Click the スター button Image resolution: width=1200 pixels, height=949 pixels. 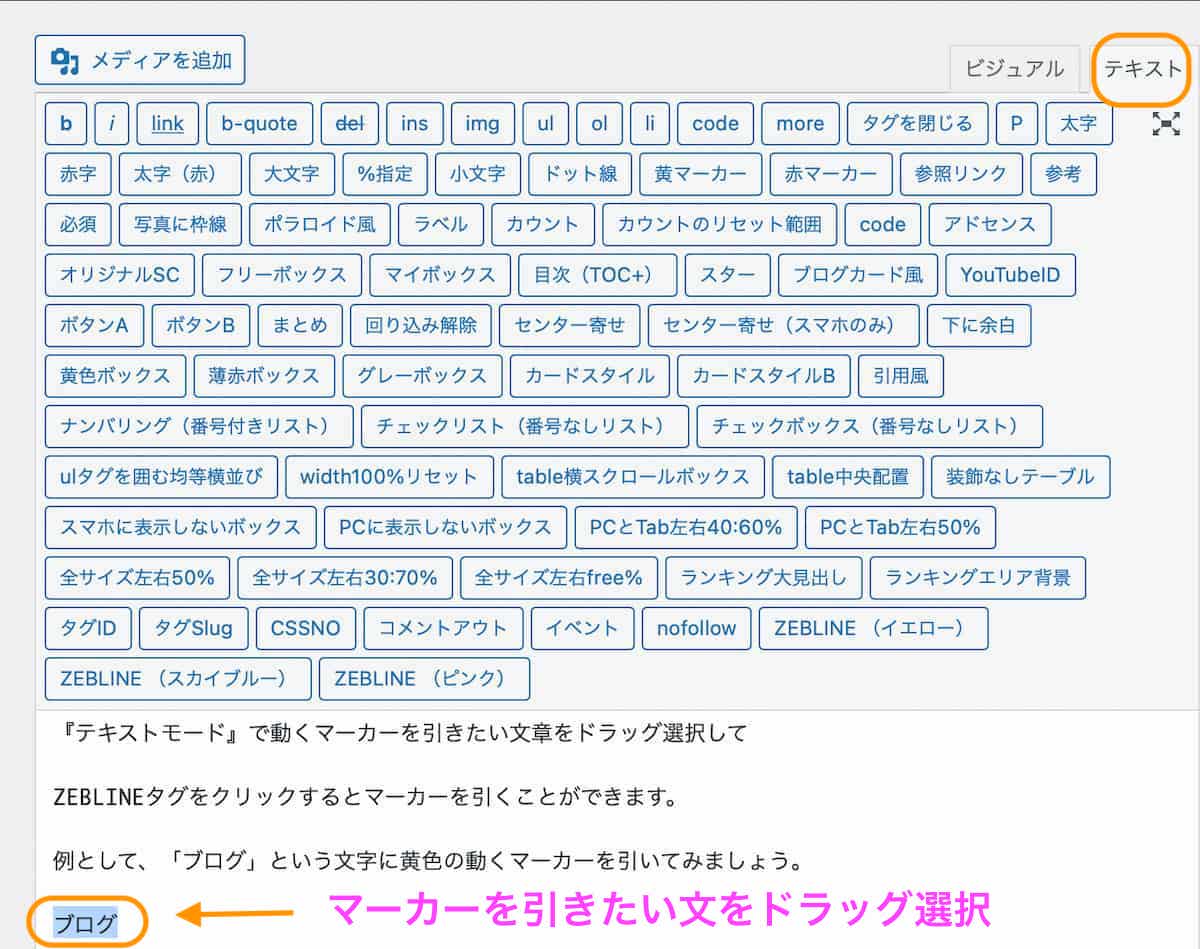tap(728, 275)
